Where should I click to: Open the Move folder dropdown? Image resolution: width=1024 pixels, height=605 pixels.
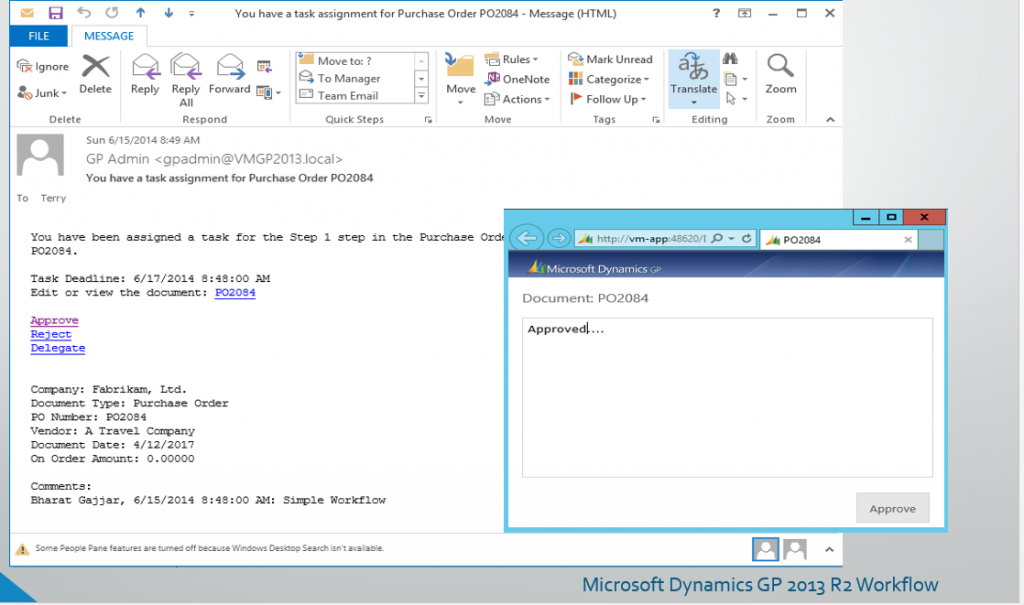click(460, 80)
